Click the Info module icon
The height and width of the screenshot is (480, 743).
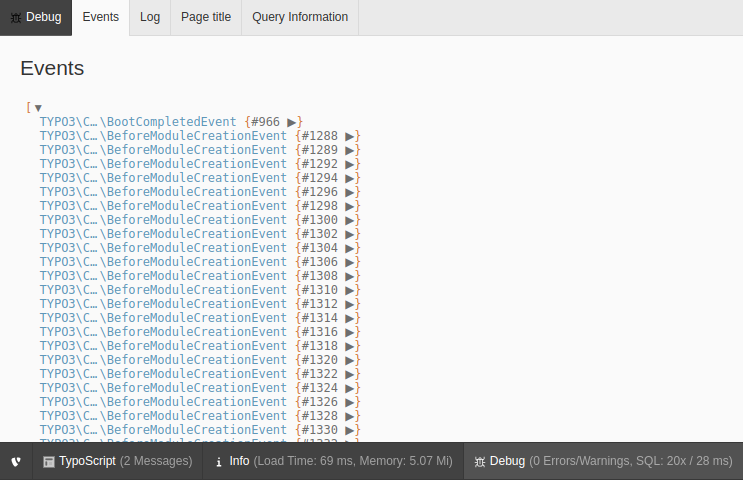(x=218, y=462)
